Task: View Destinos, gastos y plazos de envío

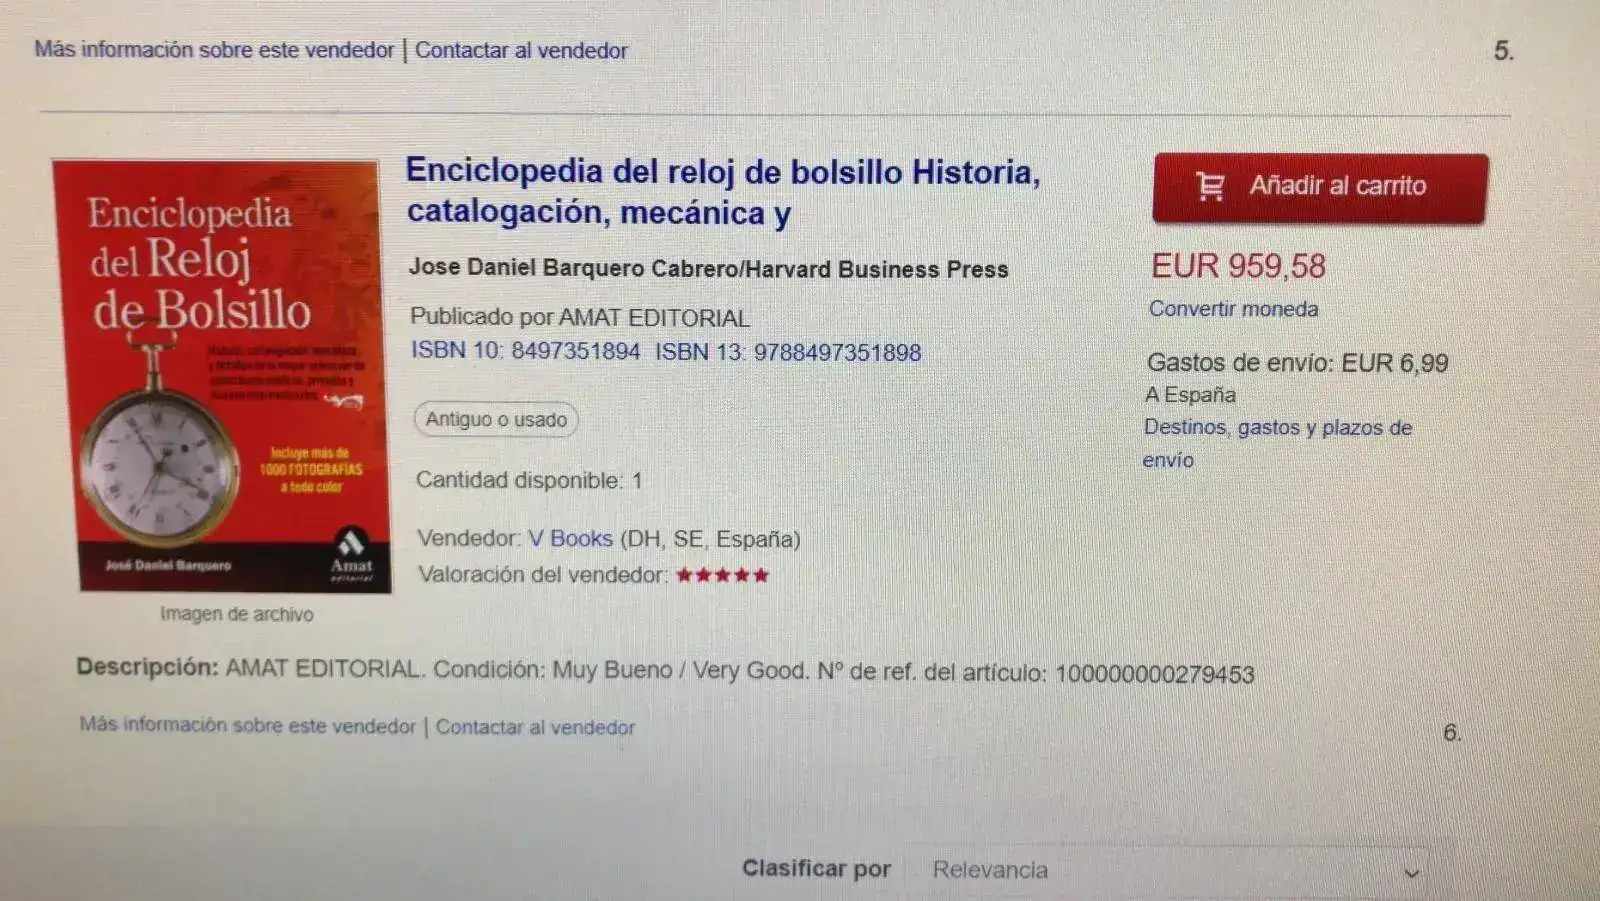Action: 1277,443
